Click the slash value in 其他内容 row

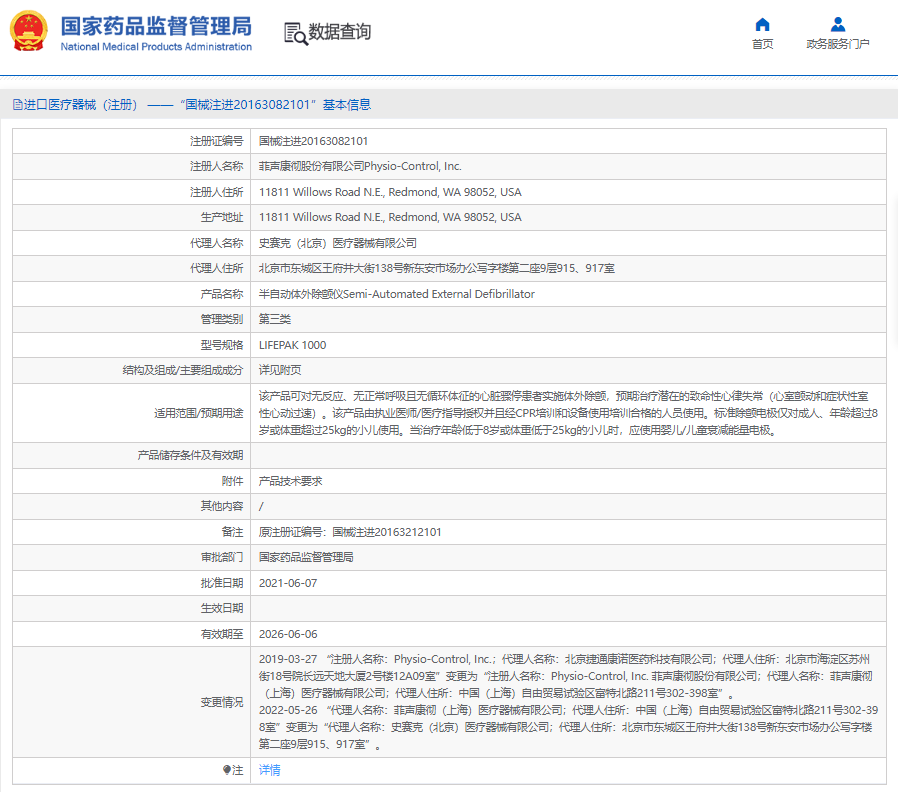coord(261,506)
